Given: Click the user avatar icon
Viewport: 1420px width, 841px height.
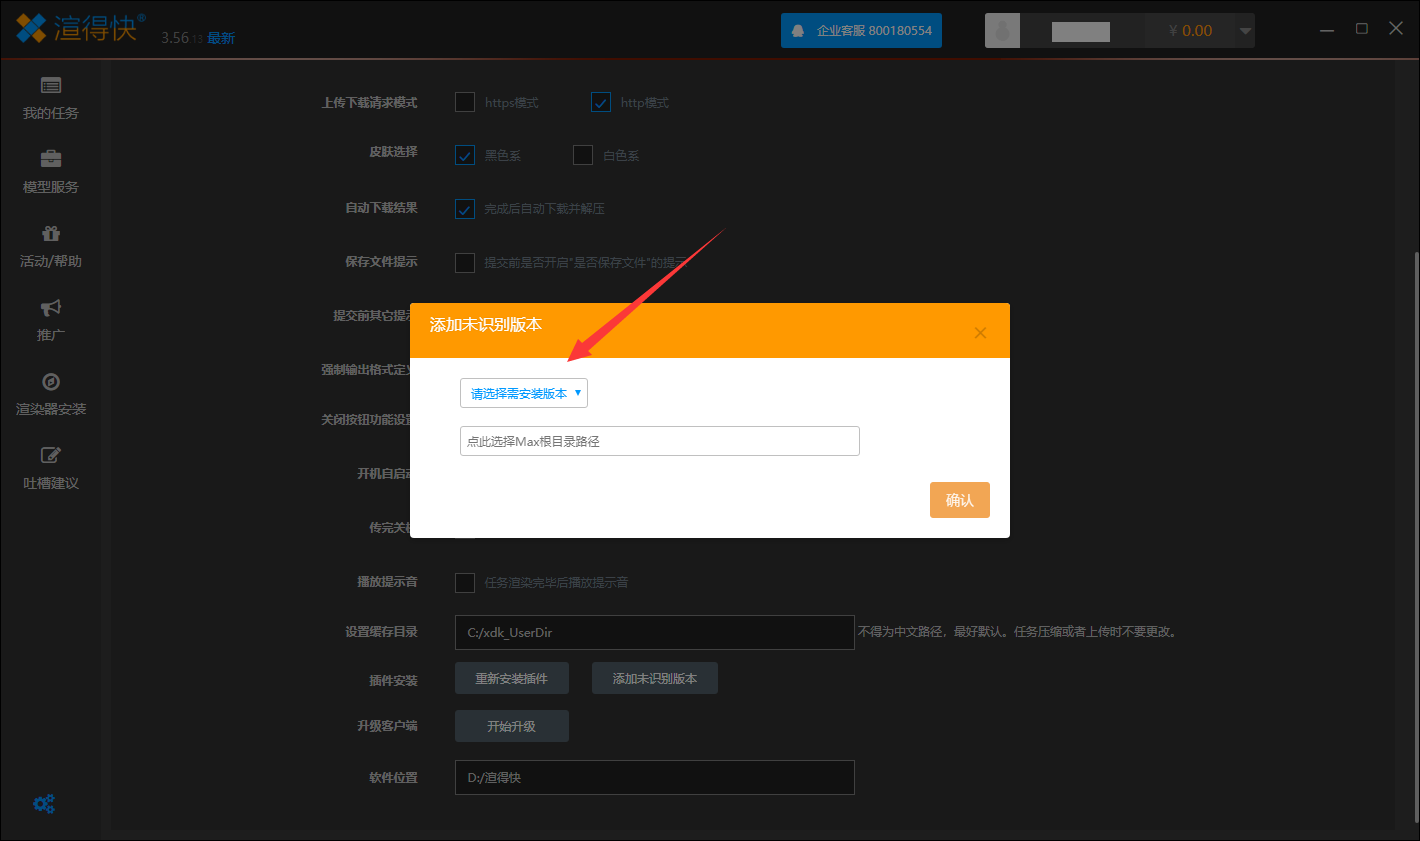Looking at the screenshot, I should point(1003,31).
